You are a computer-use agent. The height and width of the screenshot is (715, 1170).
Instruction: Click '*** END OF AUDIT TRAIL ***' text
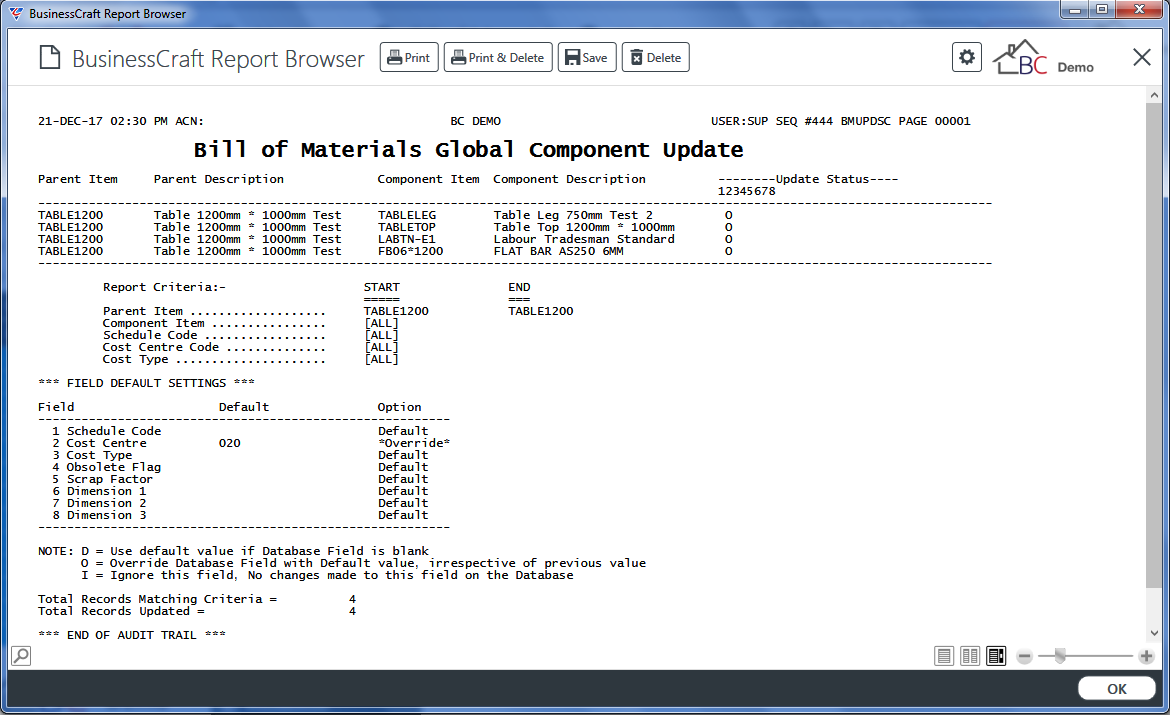click(132, 635)
